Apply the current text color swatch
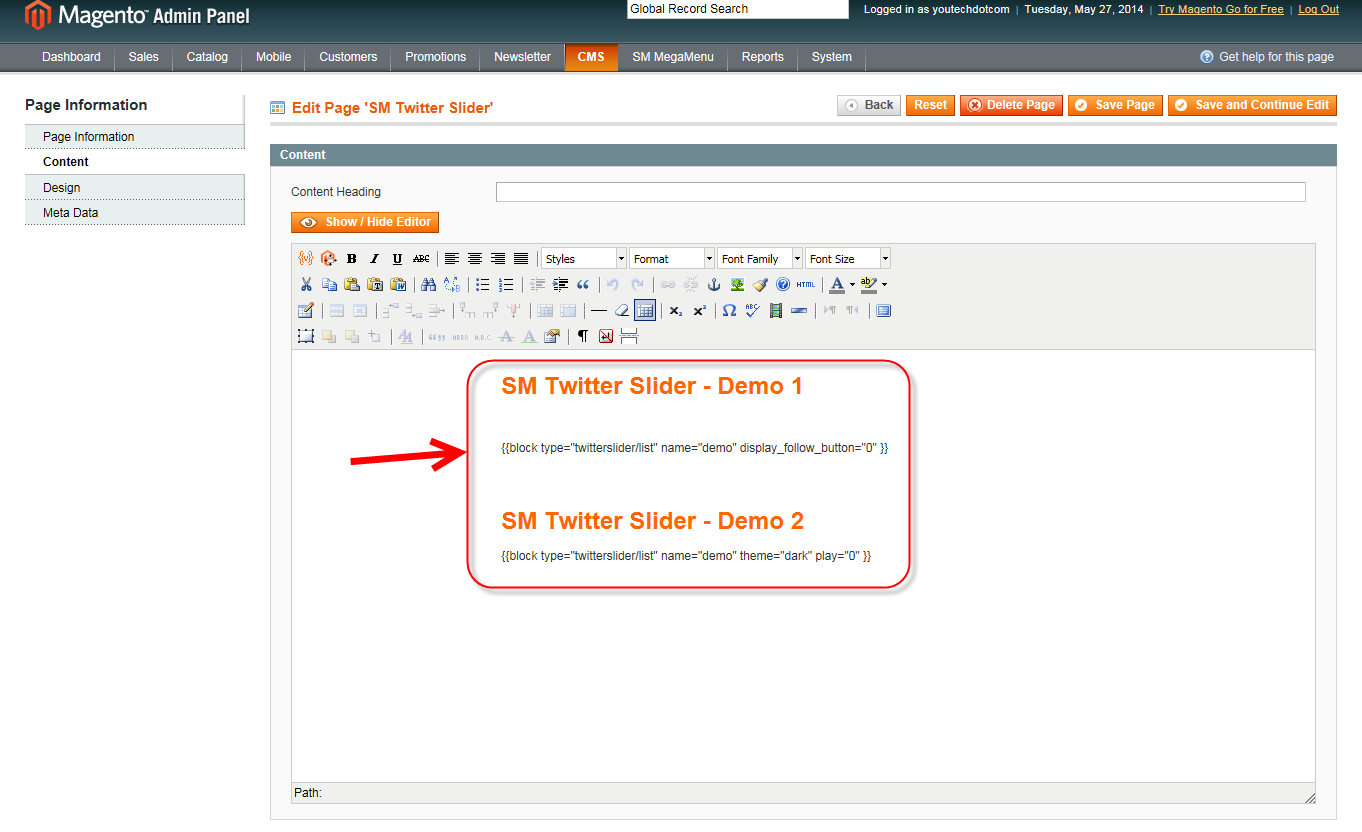Viewport: 1362px width, 832px height. tap(837, 284)
